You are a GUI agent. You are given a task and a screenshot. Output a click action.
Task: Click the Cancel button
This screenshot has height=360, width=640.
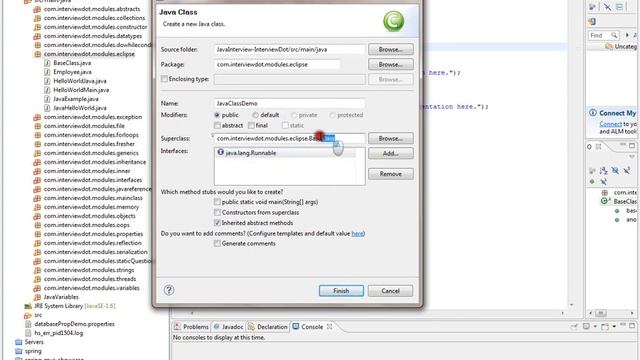point(390,291)
